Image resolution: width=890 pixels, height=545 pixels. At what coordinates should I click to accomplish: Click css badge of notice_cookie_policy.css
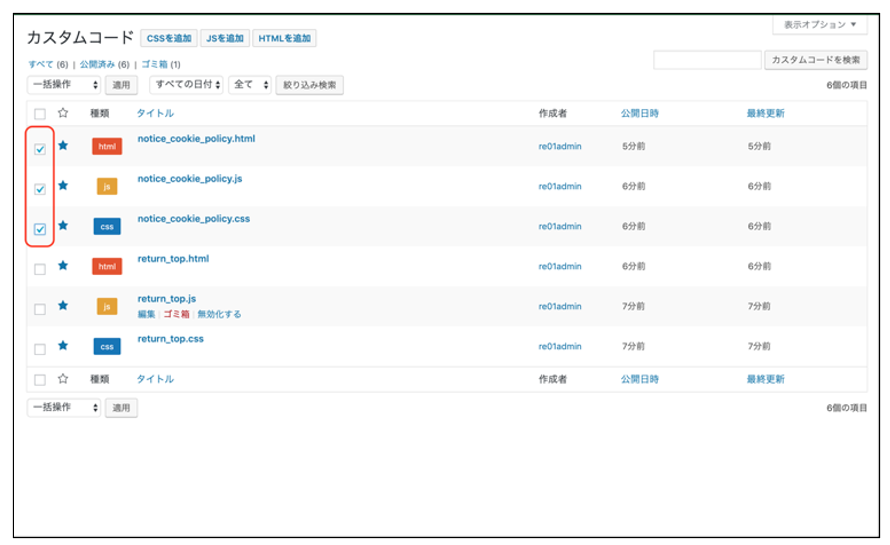click(107, 227)
